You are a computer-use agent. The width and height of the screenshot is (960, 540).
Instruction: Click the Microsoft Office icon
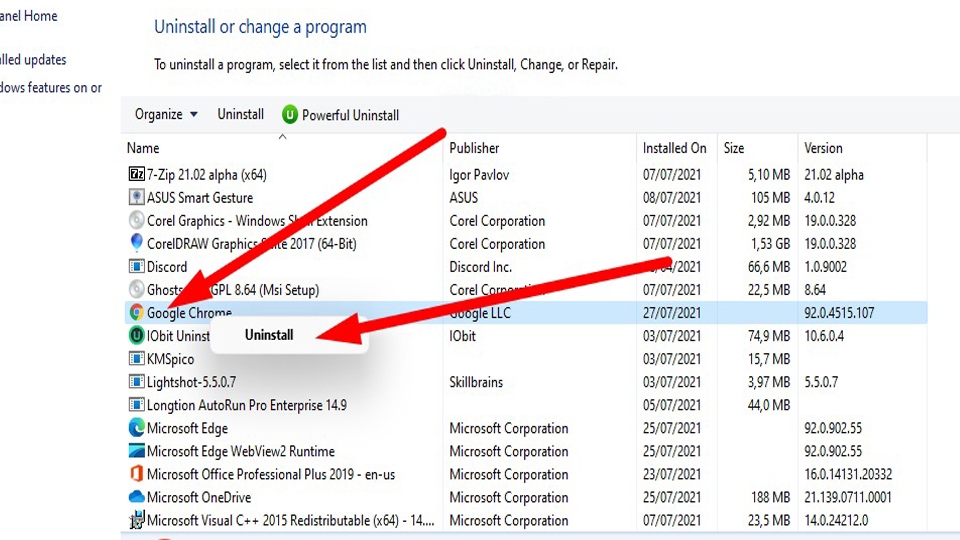(136, 474)
